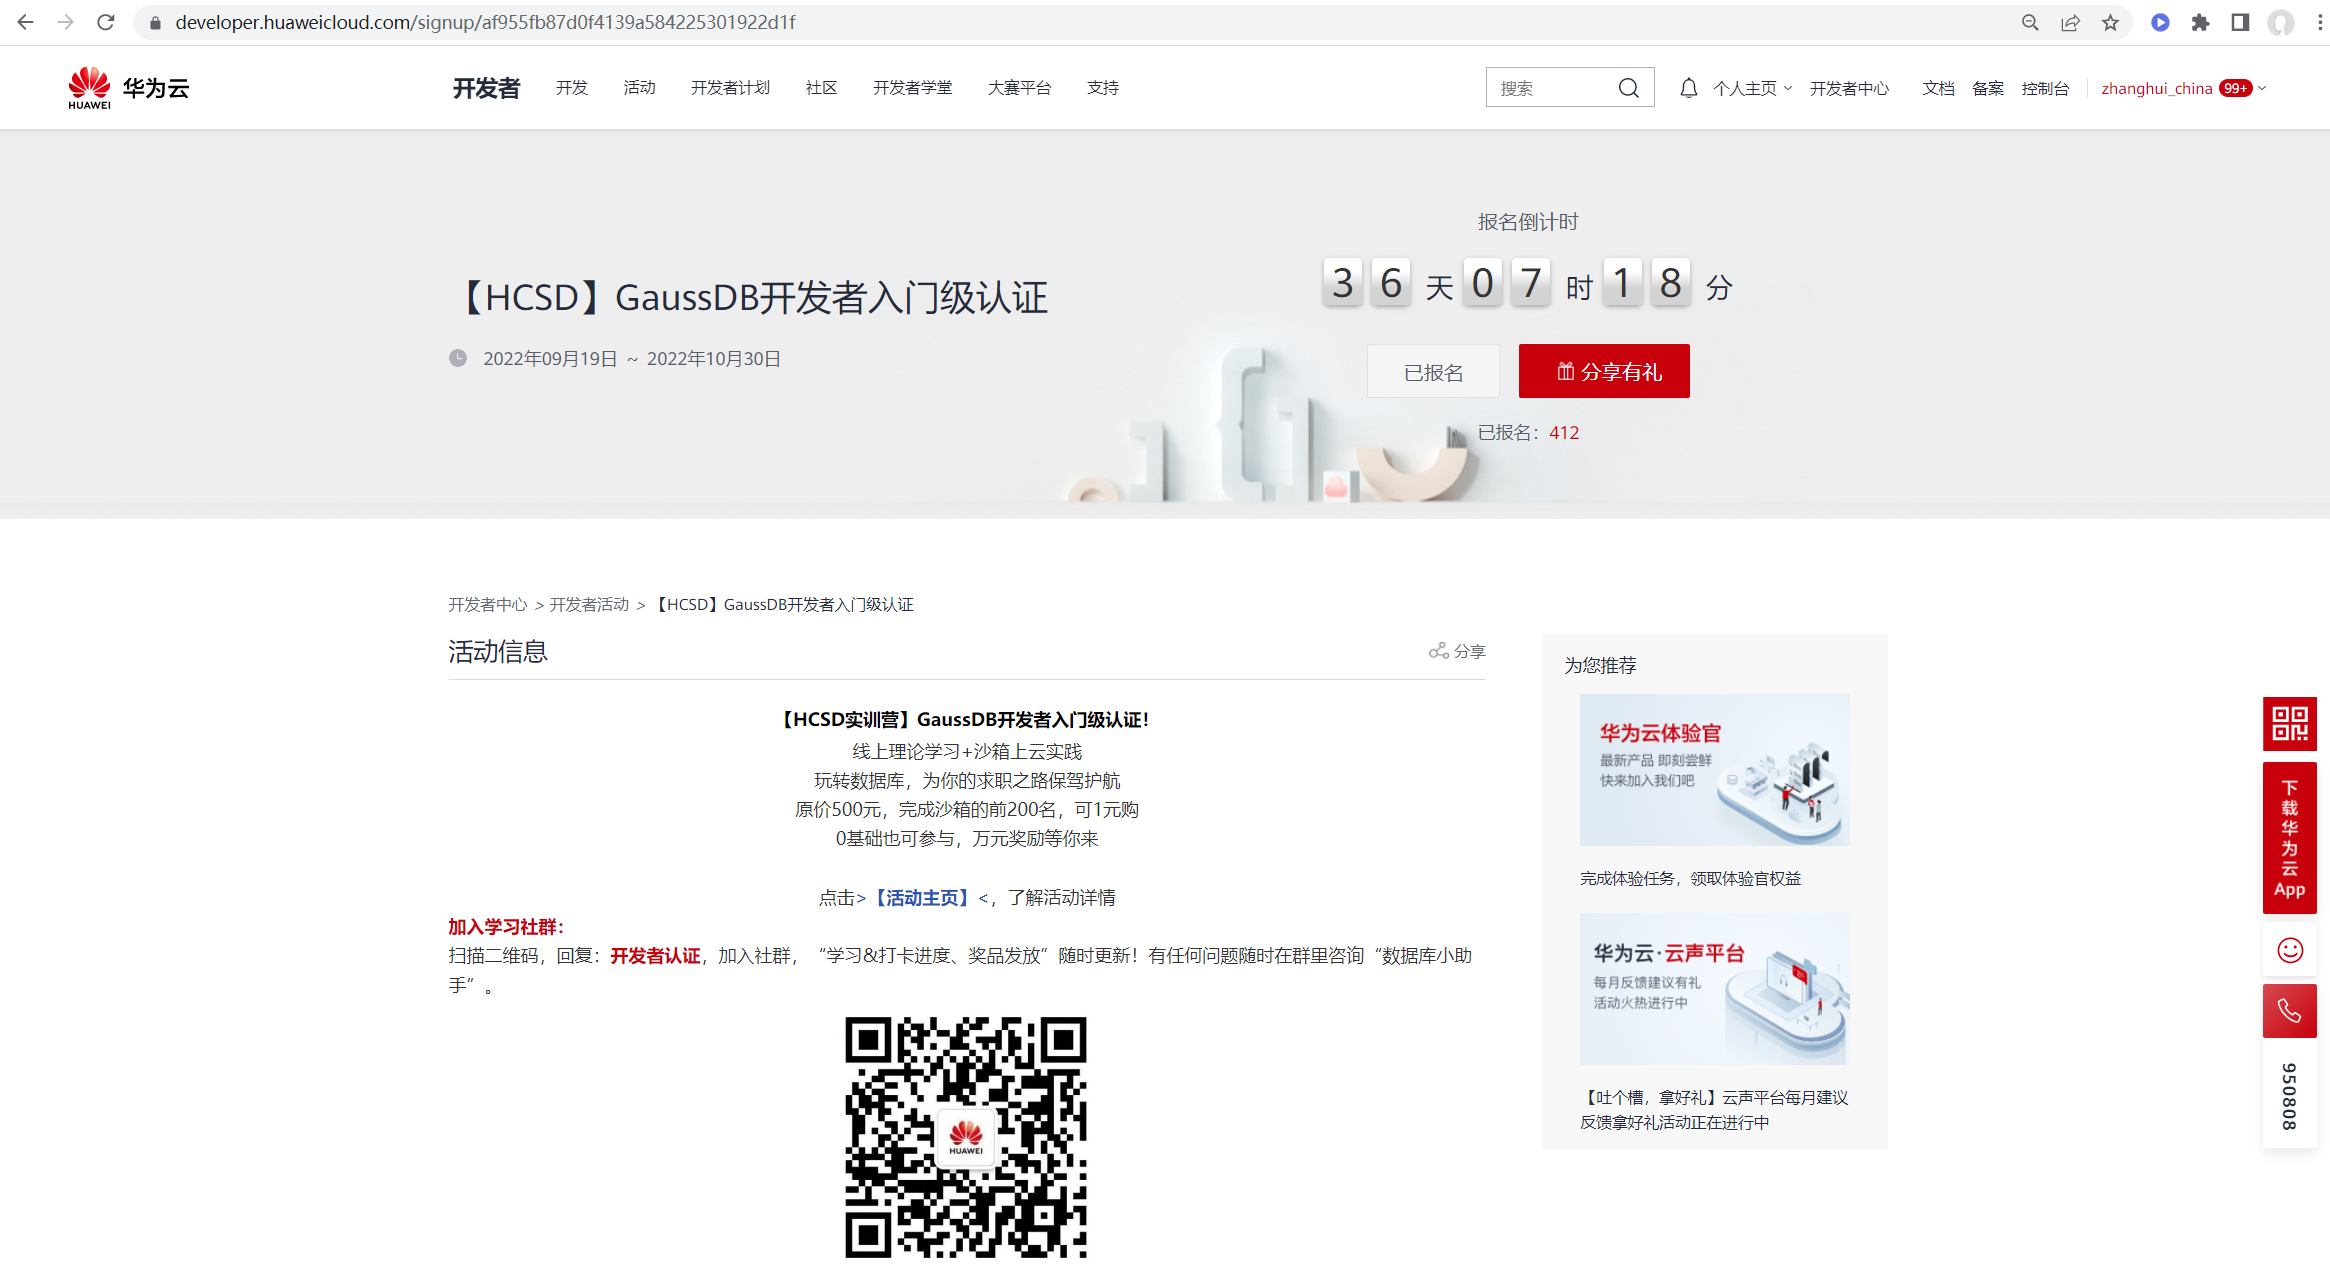The image size is (2330, 1269).
Task: Reload the page in browser
Action: pos(106,22)
